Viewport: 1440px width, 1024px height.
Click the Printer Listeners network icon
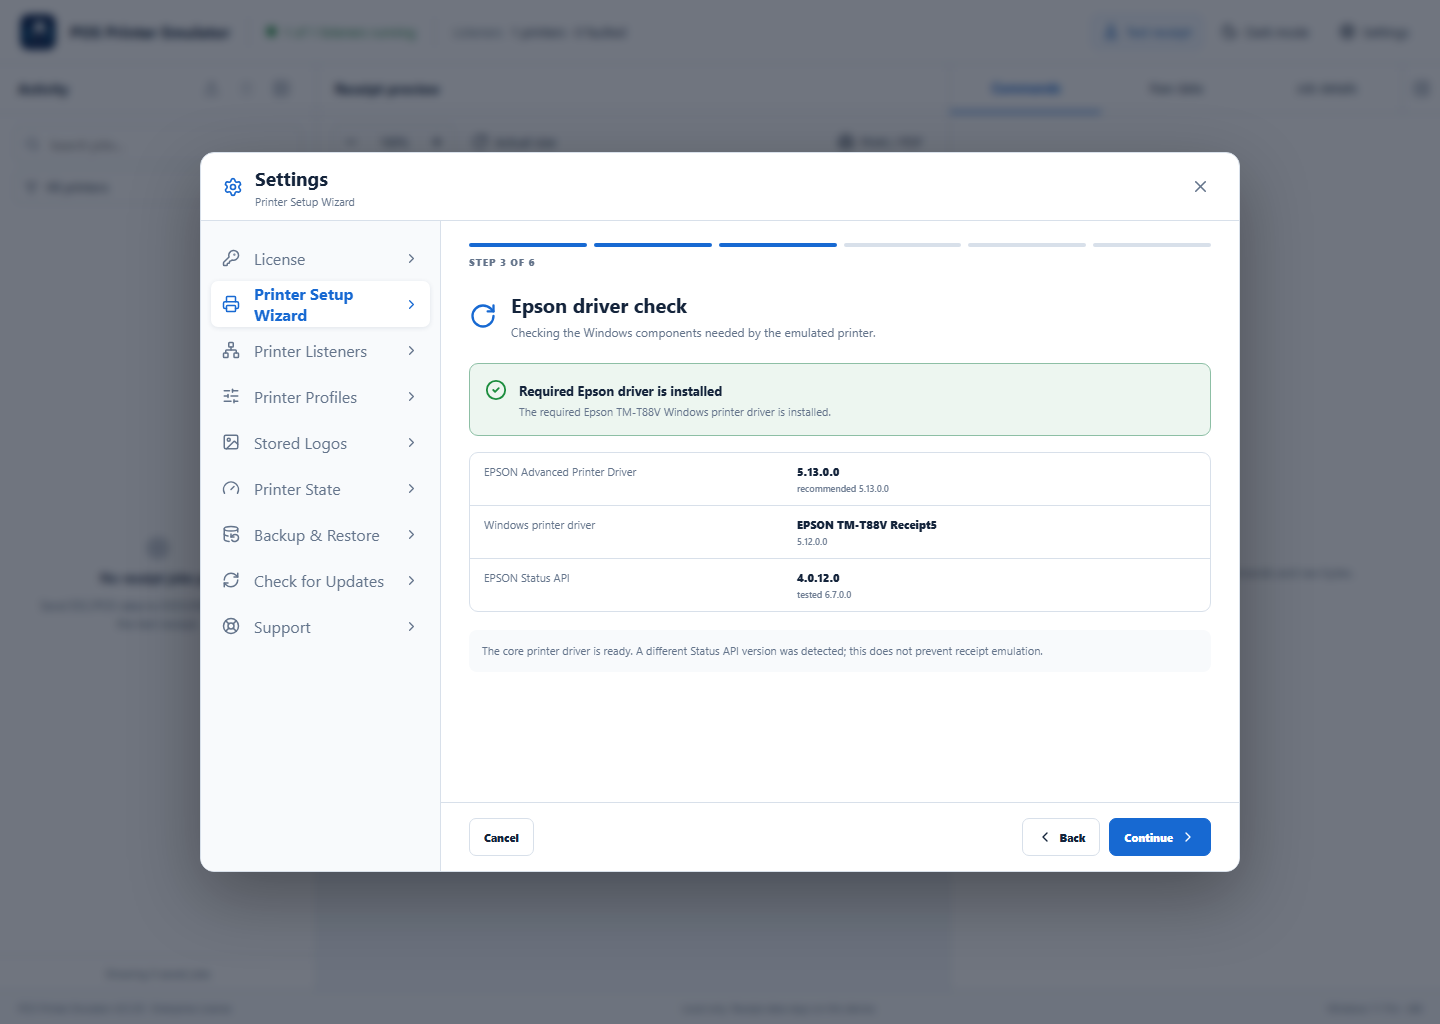pos(231,350)
